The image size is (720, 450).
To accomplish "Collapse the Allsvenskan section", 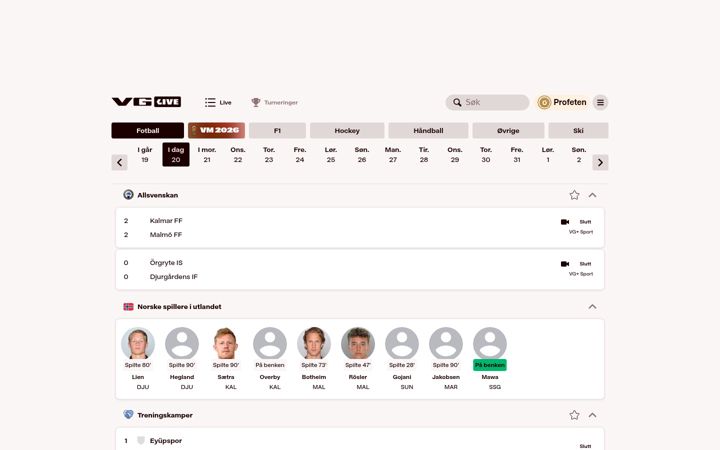I will 592,195.
